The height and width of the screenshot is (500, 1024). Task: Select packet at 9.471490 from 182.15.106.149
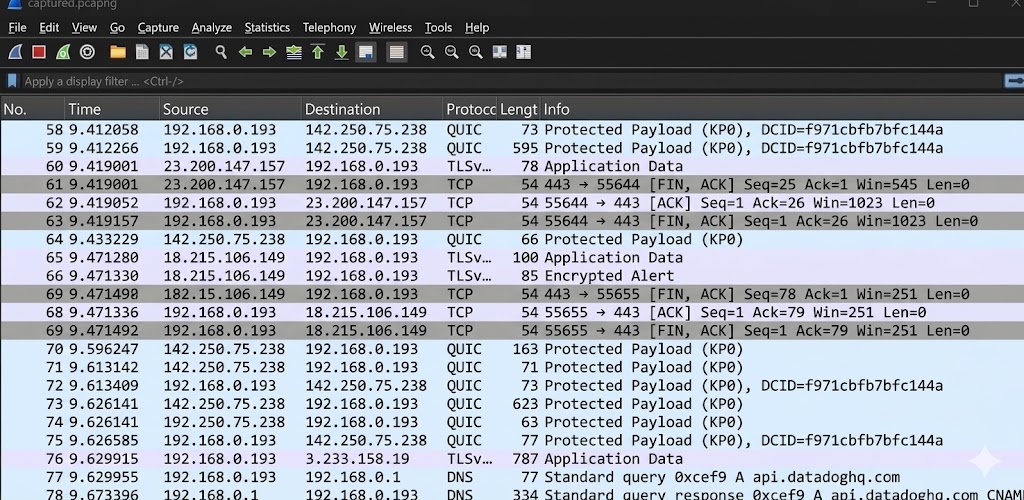[x=512, y=294]
